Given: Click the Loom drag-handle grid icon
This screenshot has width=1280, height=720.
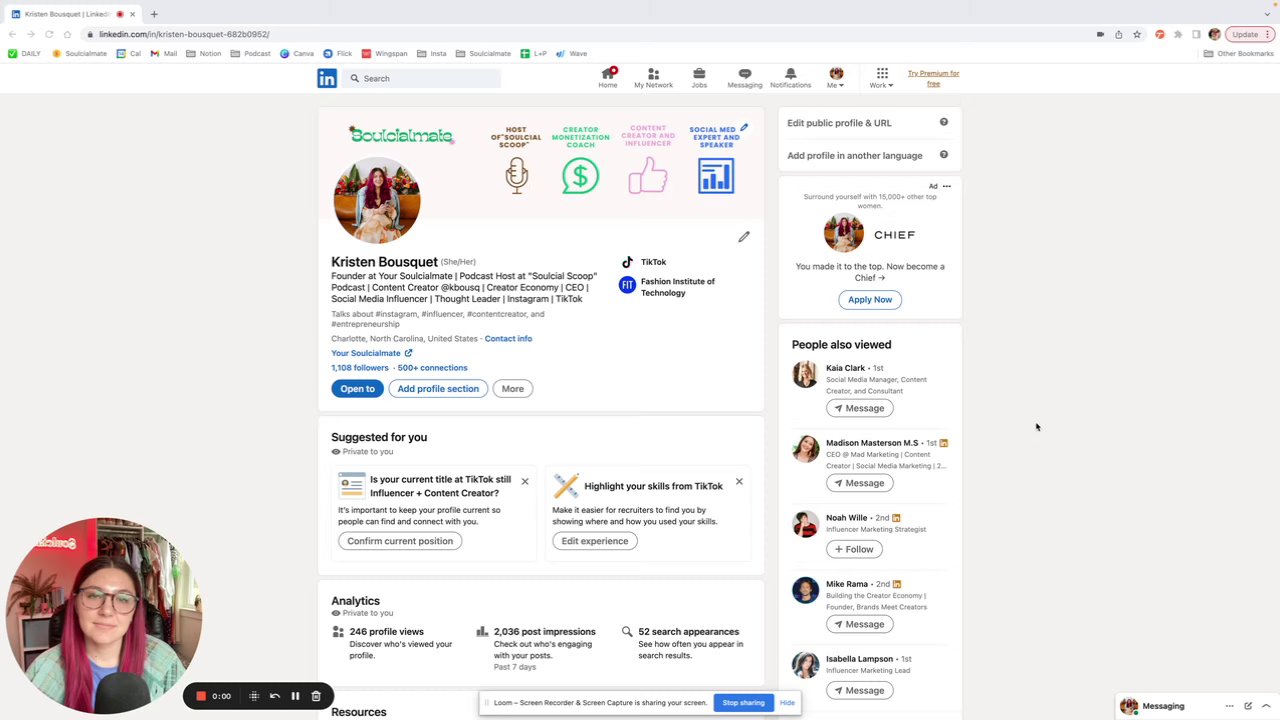Looking at the screenshot, I should 254,696.
